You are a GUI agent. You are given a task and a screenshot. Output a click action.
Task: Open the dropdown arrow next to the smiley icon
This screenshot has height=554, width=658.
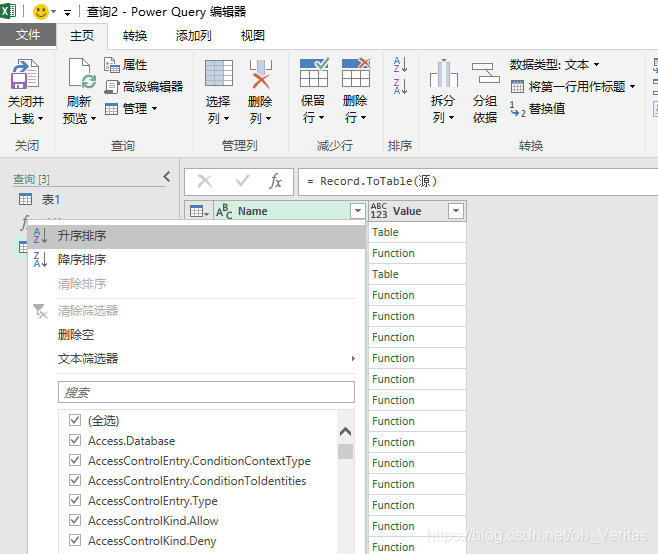pos(54,11)
